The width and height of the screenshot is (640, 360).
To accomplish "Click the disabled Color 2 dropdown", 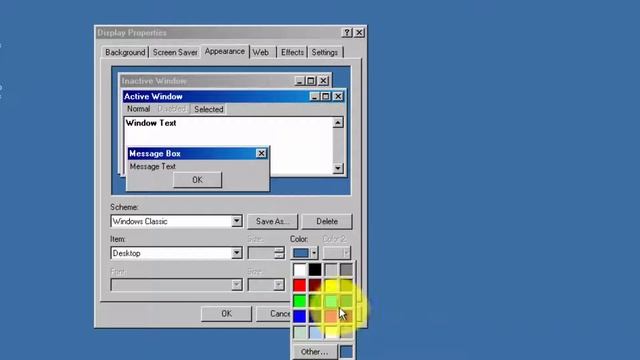I will click(337, 253).
